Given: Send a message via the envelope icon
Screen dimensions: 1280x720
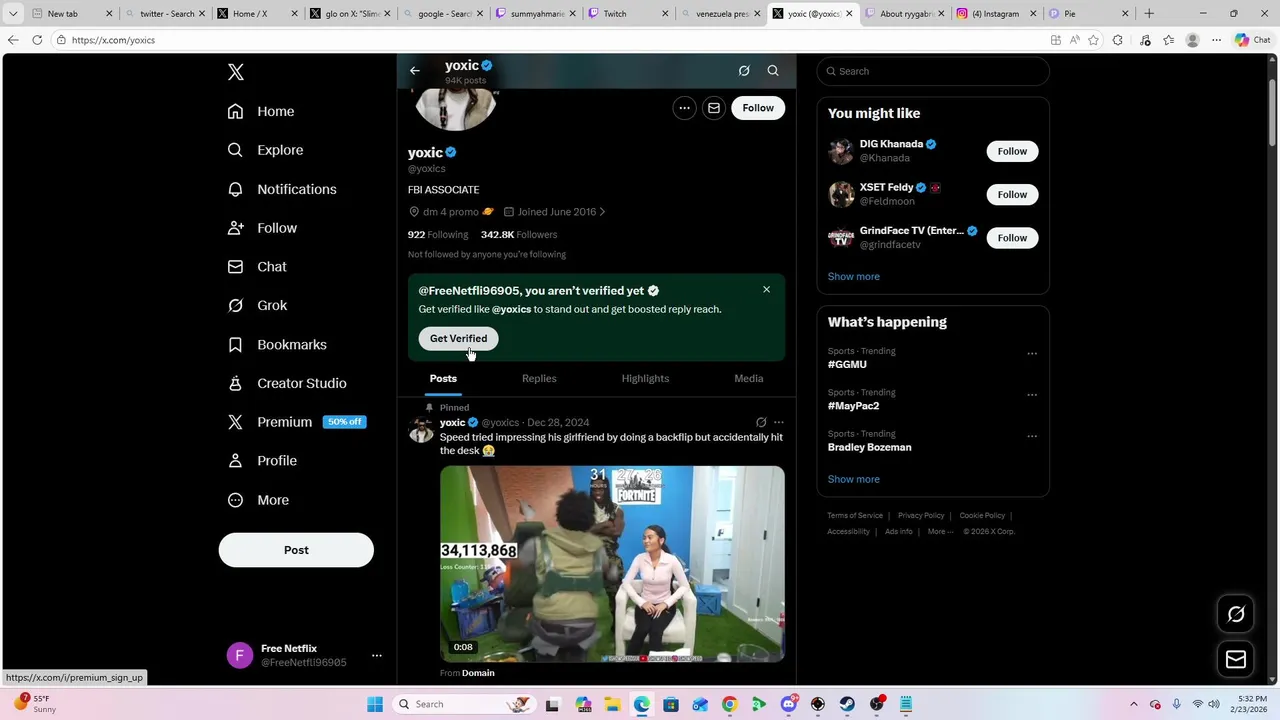Looking at the screenshot, I should point(714,108).
